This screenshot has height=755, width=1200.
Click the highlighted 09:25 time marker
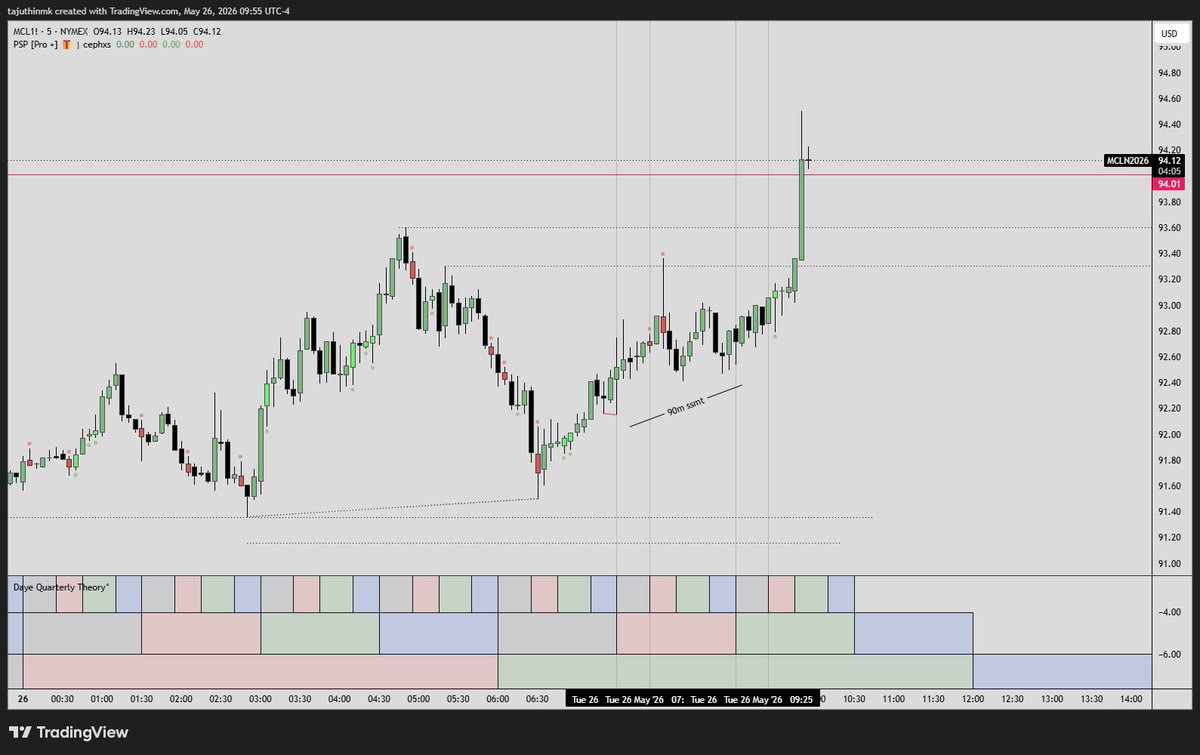802,699
